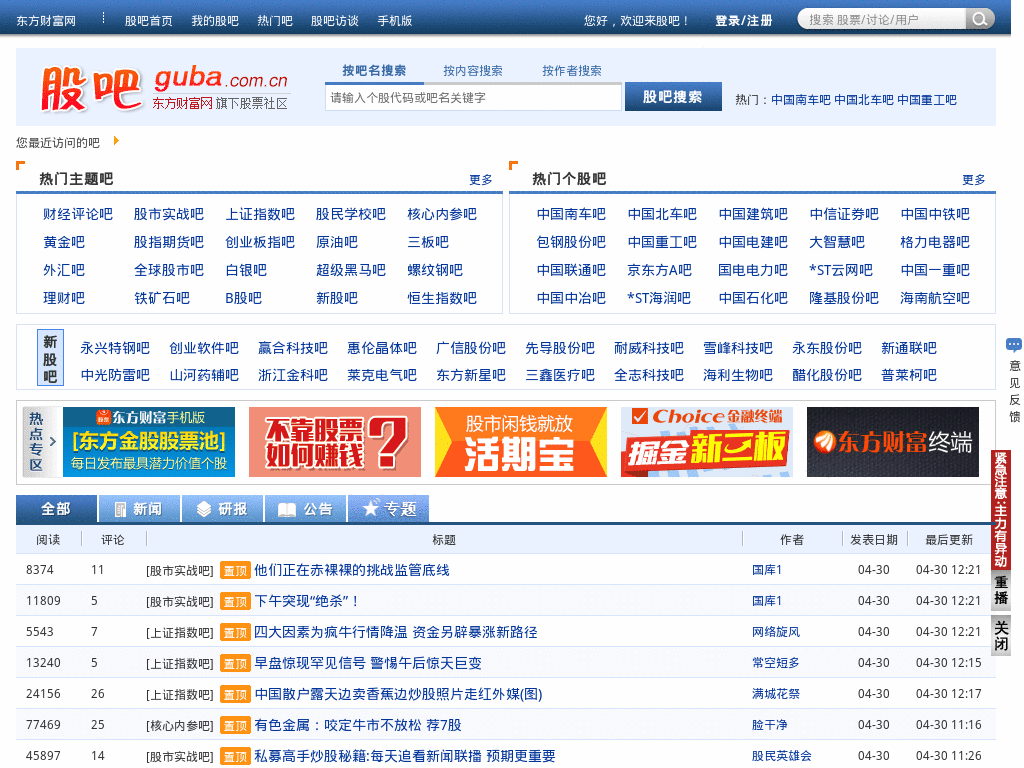1024x768 pixels.
Task: Open author 网络旋风 profile
Action: (775, 632)
